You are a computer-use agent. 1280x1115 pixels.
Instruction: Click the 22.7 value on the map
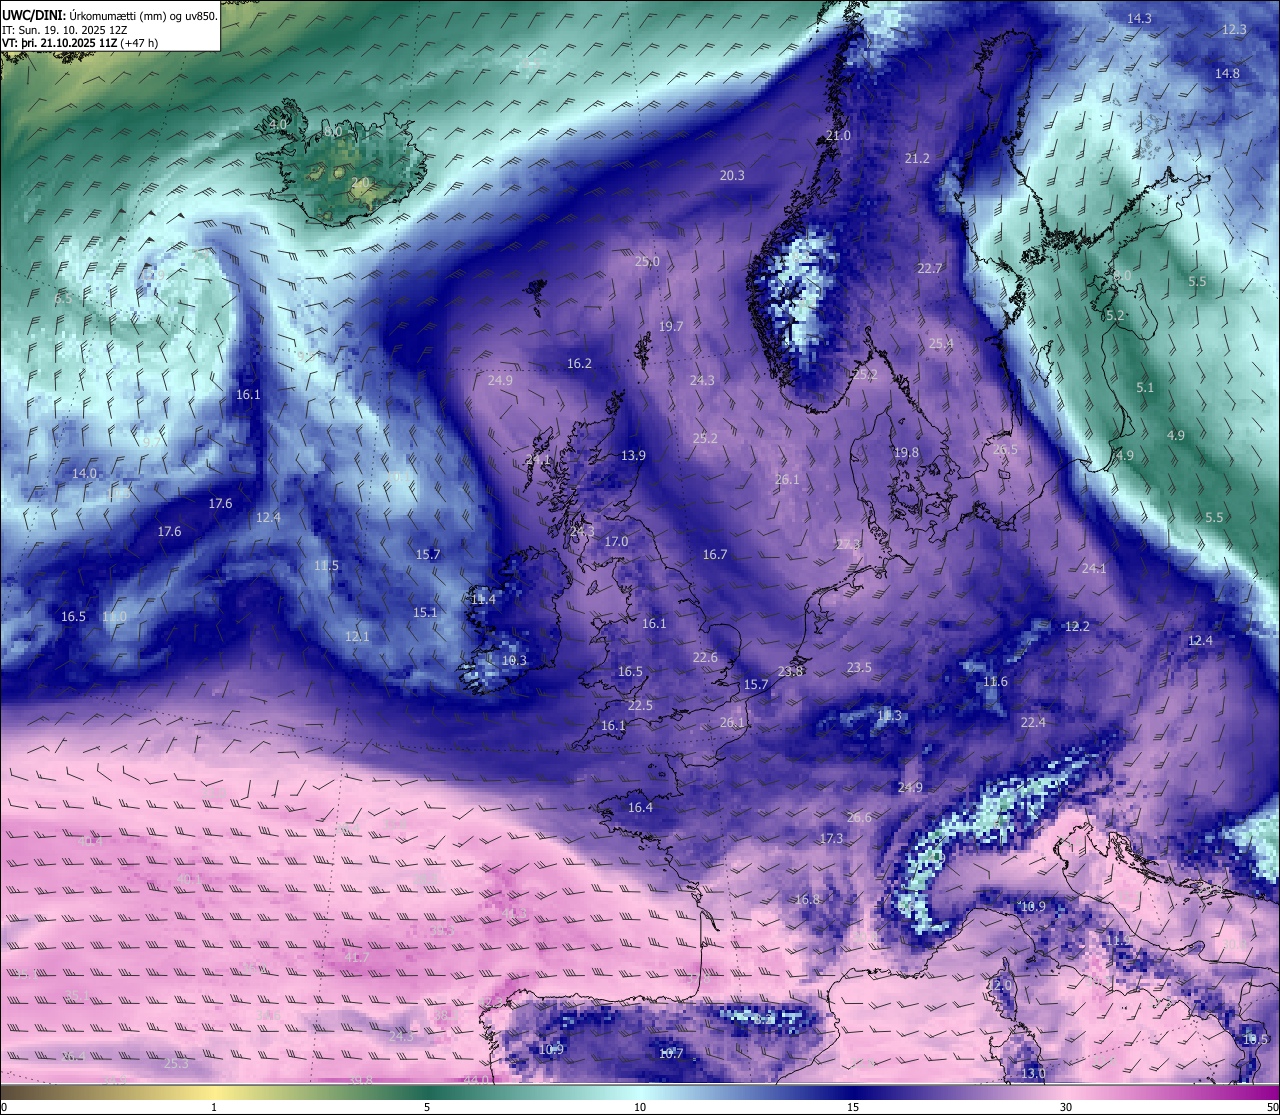[930, 269]
